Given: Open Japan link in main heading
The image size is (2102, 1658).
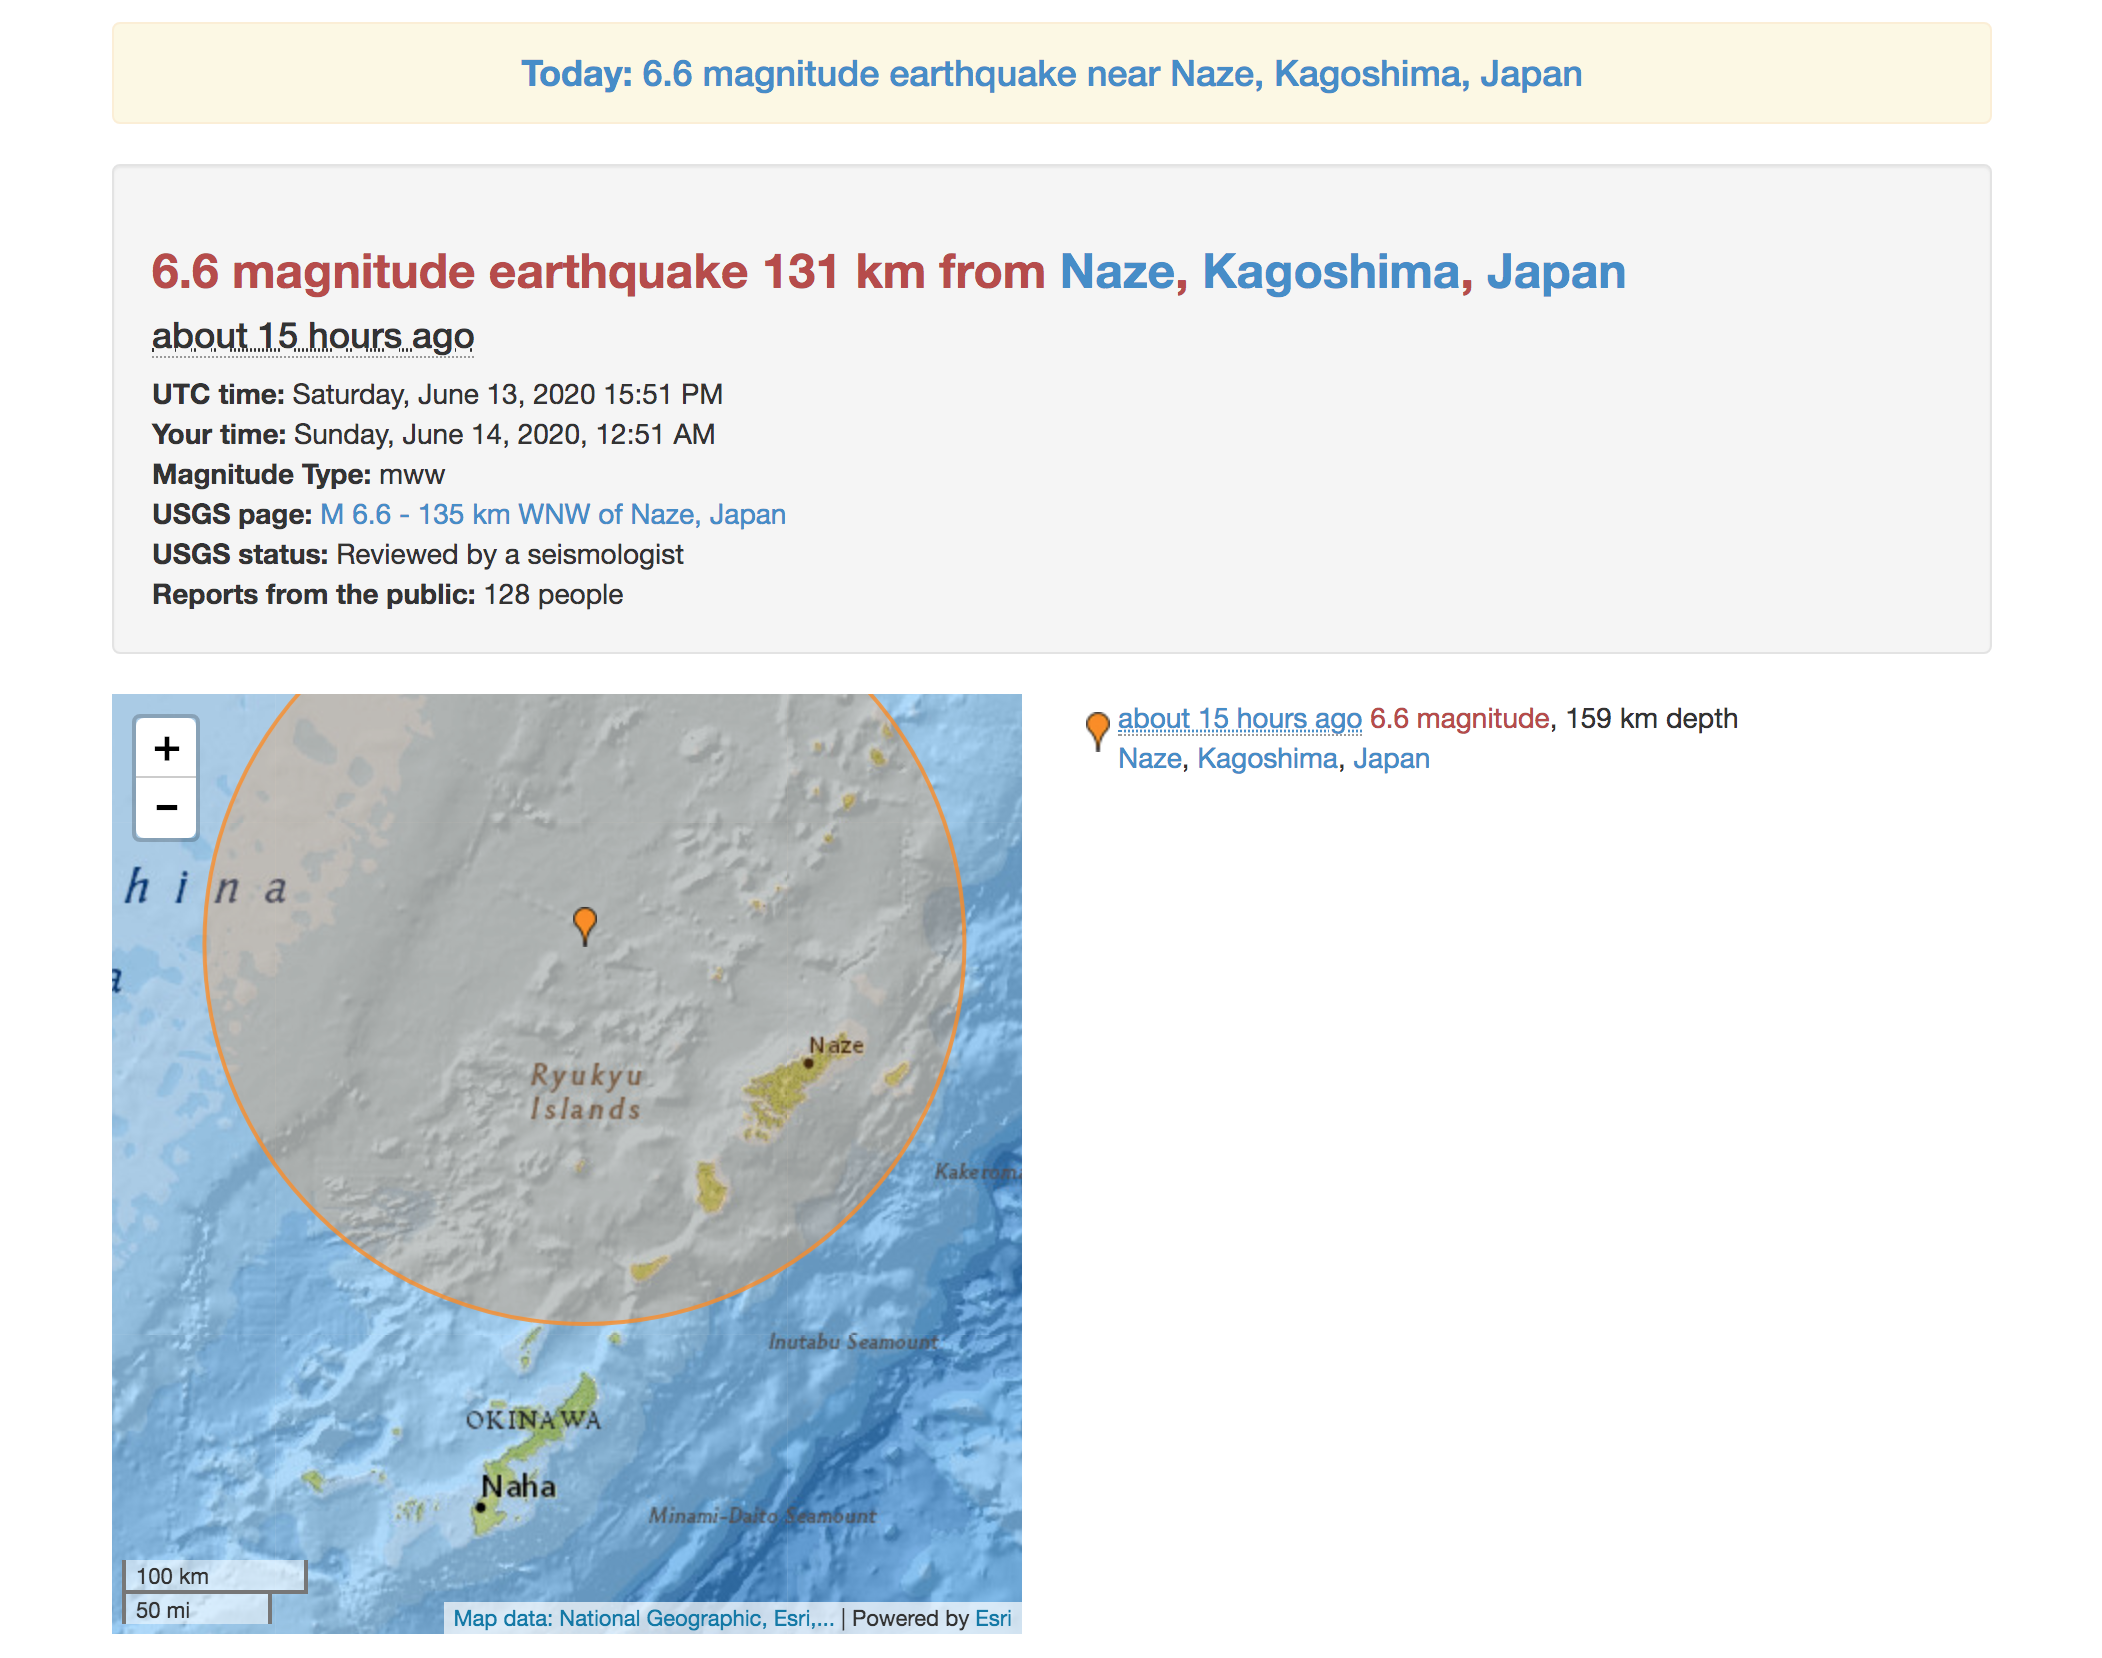Looking at the screenshot, I should [x=1555, y=272].
